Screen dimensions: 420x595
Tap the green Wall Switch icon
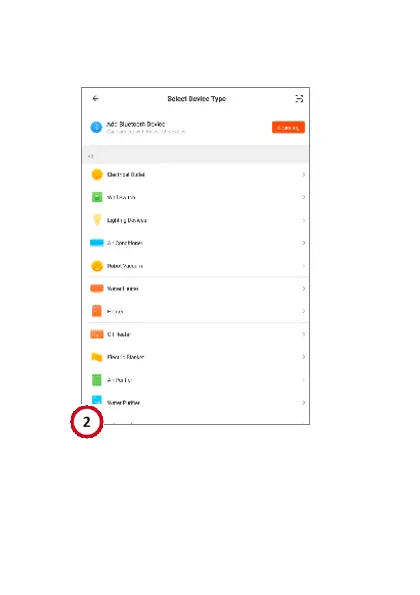coord(97,197)
